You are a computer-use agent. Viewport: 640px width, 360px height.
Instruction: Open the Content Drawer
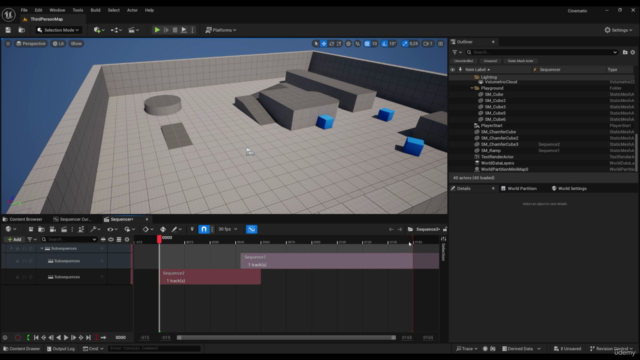22,349
